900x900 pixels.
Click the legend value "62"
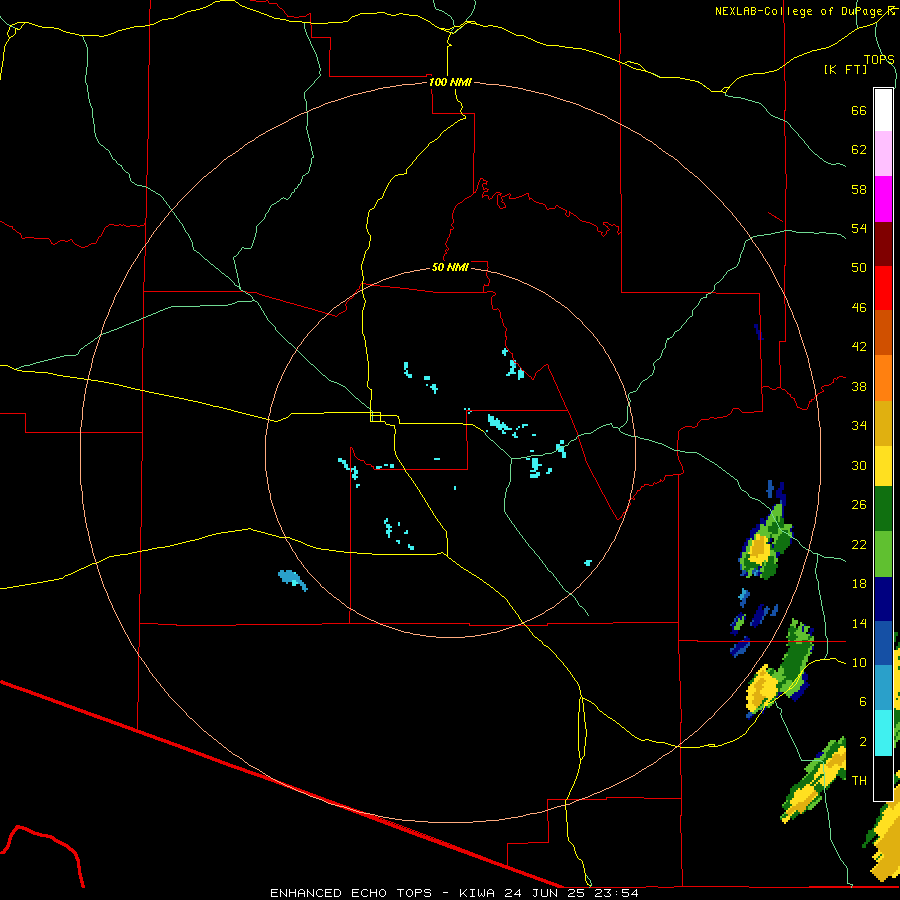(x=859, y=150)
